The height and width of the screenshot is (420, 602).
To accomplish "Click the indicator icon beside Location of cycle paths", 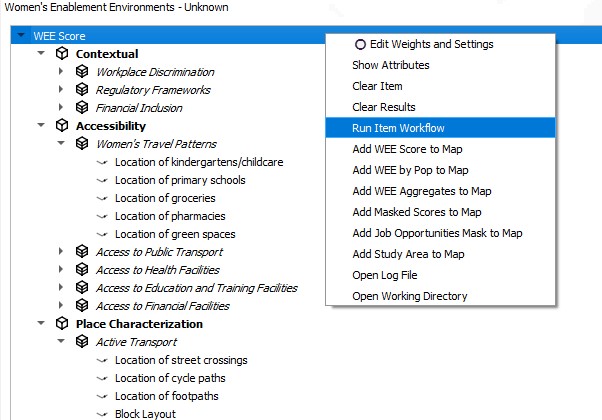I will coord(102,379).
